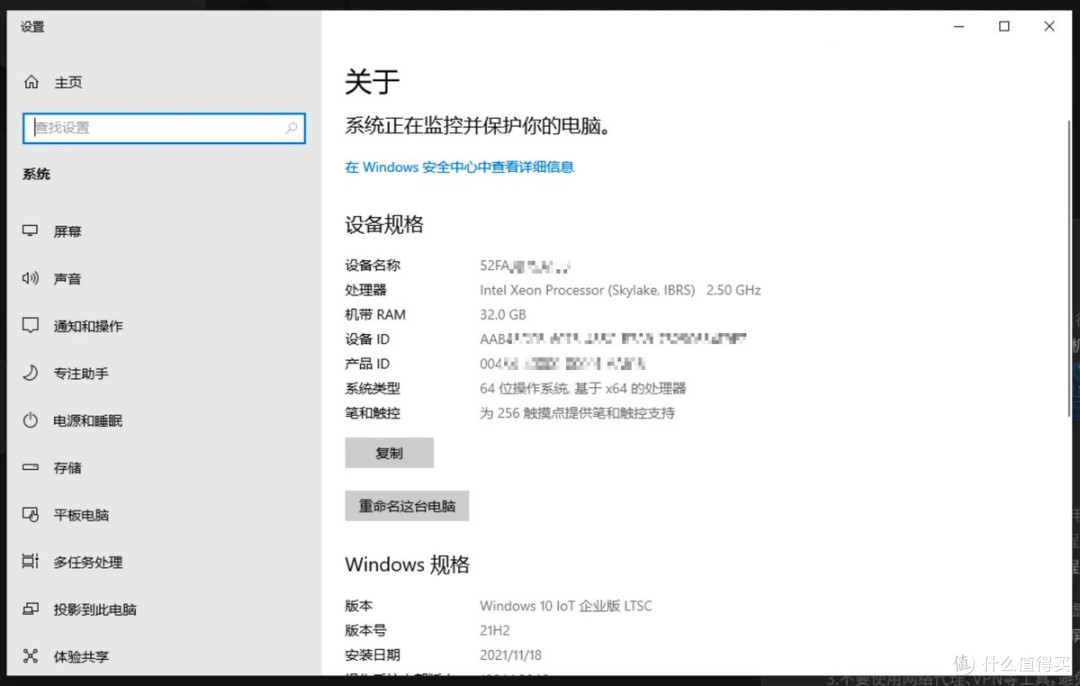Image resolution: width=1080 pixels, height=686 pixels.
Task: Click the search magnifier icon
Action: [291, 128]
